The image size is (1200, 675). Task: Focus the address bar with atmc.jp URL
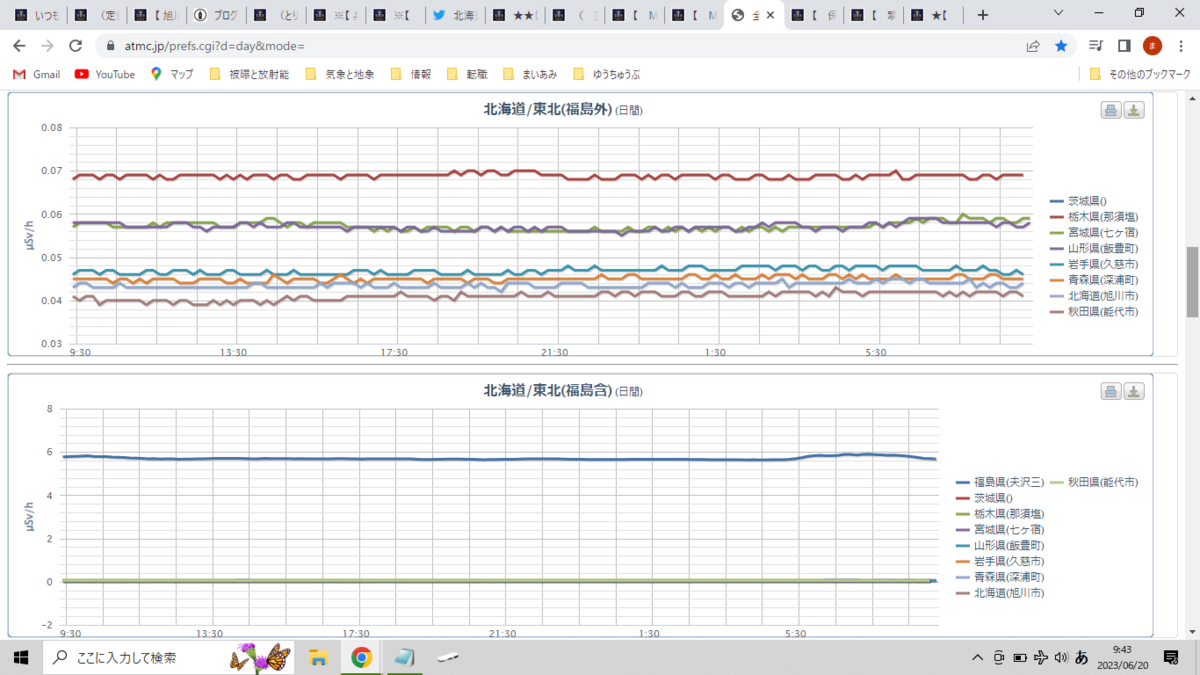560,46
